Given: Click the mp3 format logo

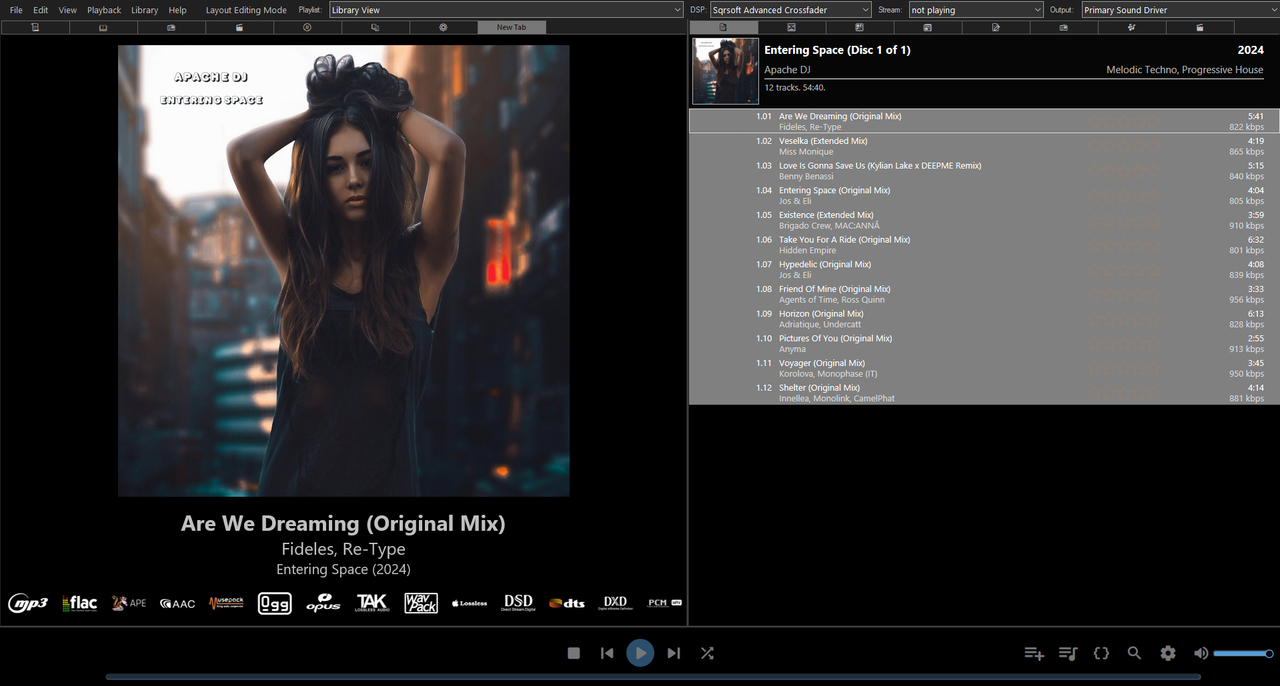Looking at the screenshot, I should point(28,603).
